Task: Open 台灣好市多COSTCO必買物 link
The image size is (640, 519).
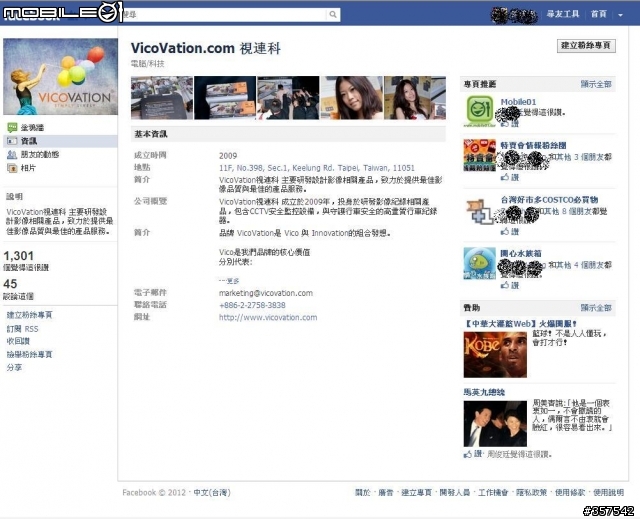Action: 549,200
